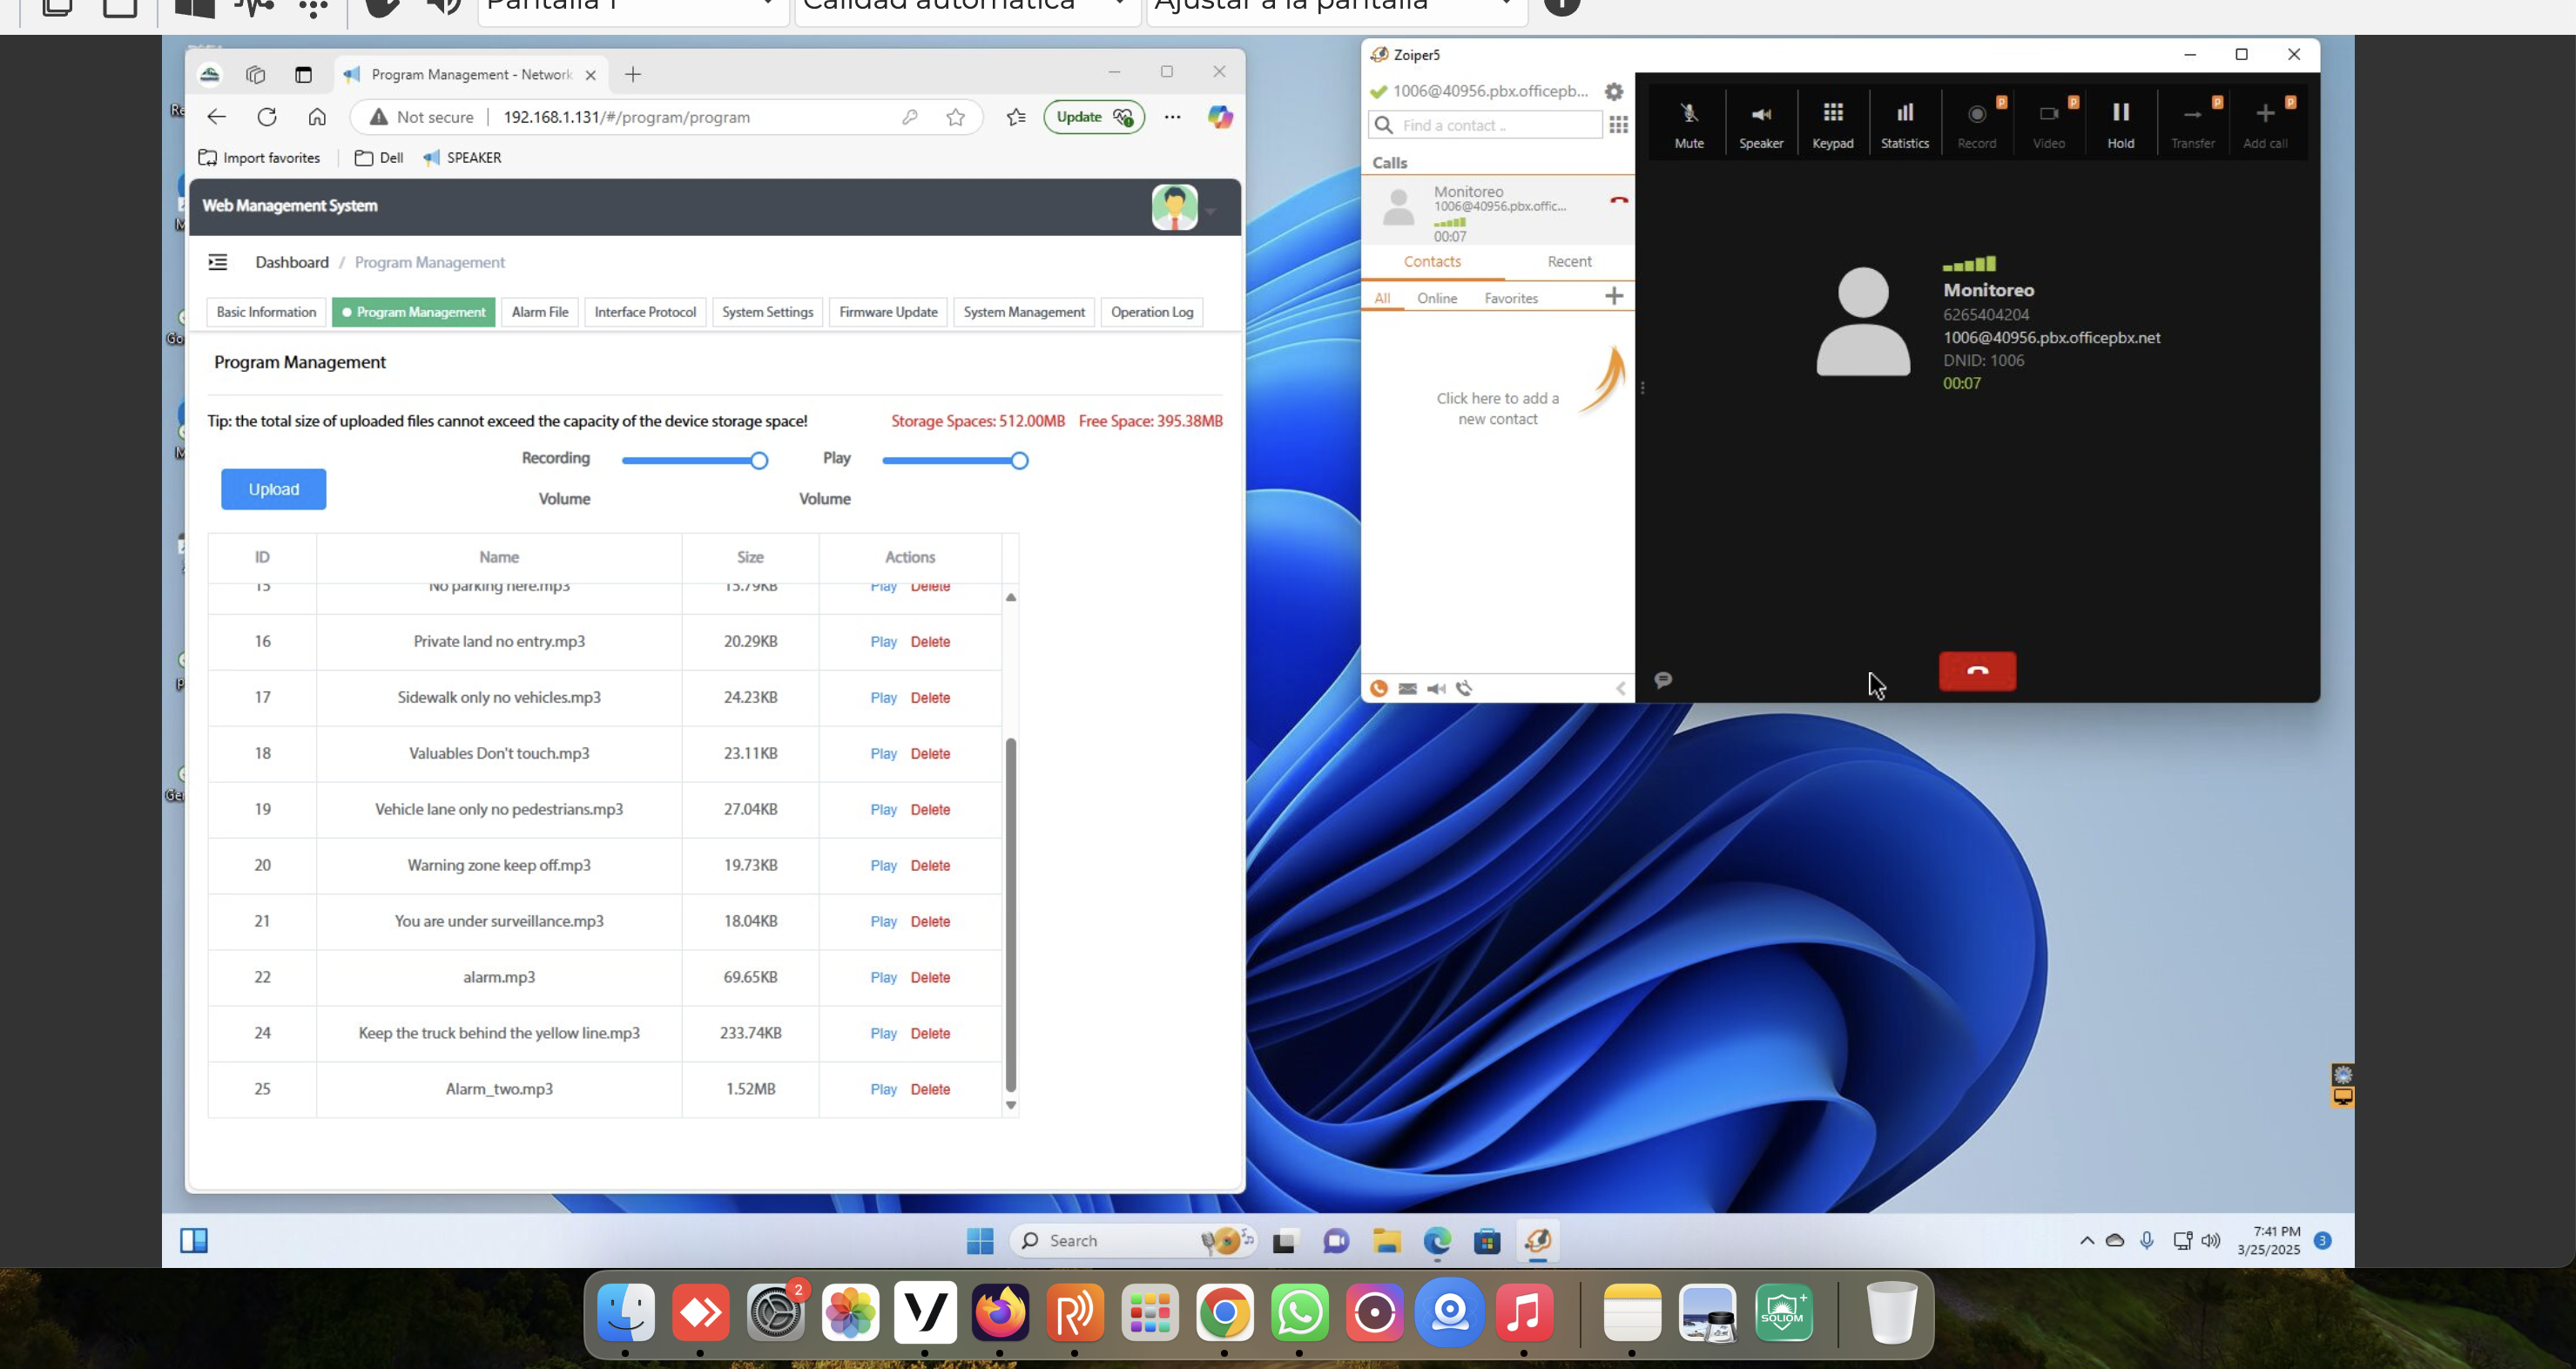Transfer the Zoiper call
The image size is (2576, 1369).
[x=2193, y=124]
